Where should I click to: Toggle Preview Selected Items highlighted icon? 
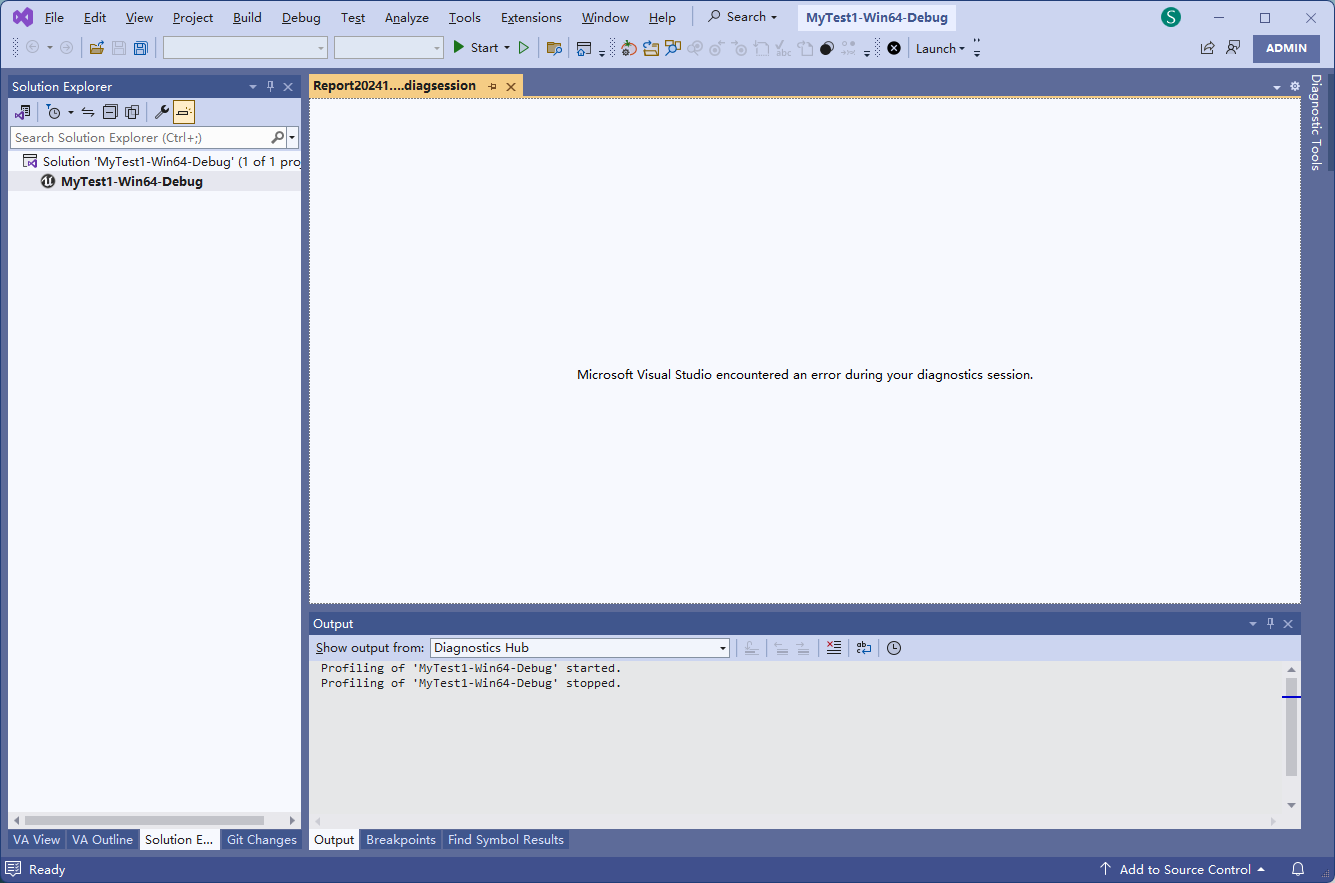(184, 112)
